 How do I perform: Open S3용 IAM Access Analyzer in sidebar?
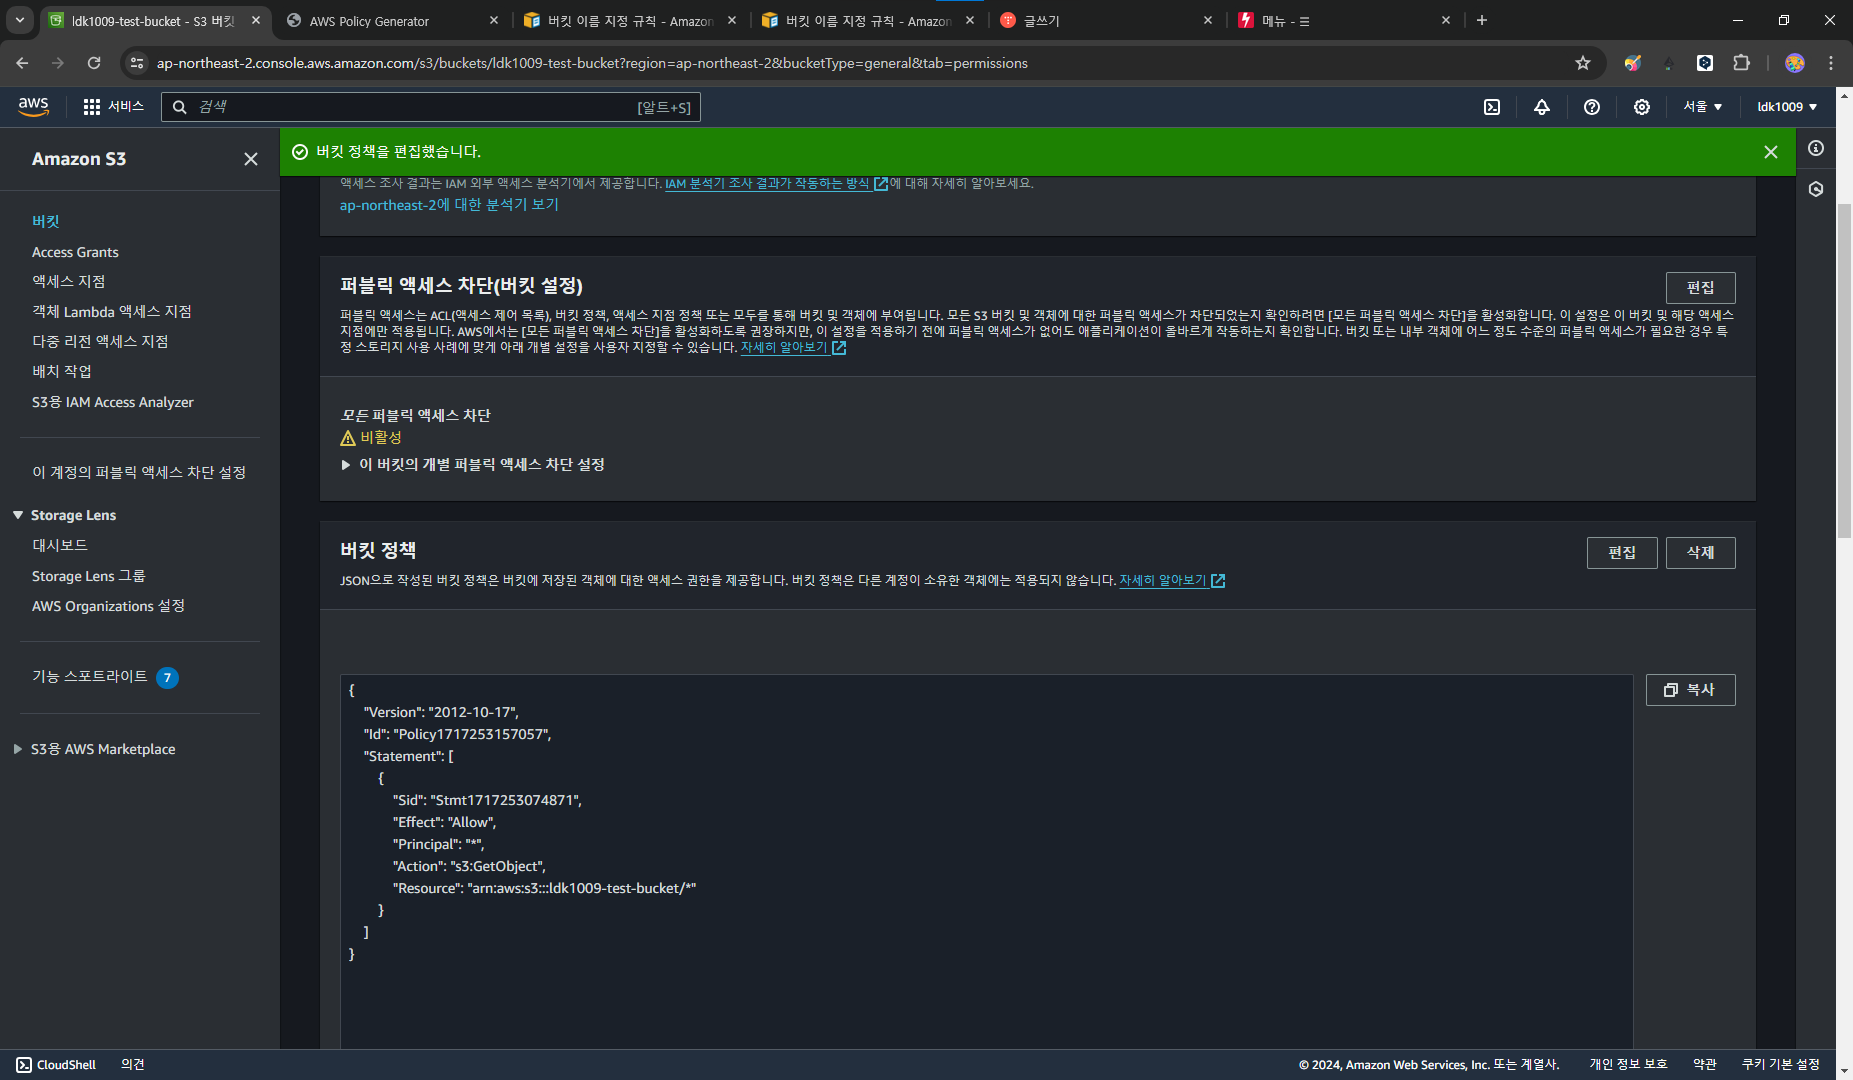113,402
